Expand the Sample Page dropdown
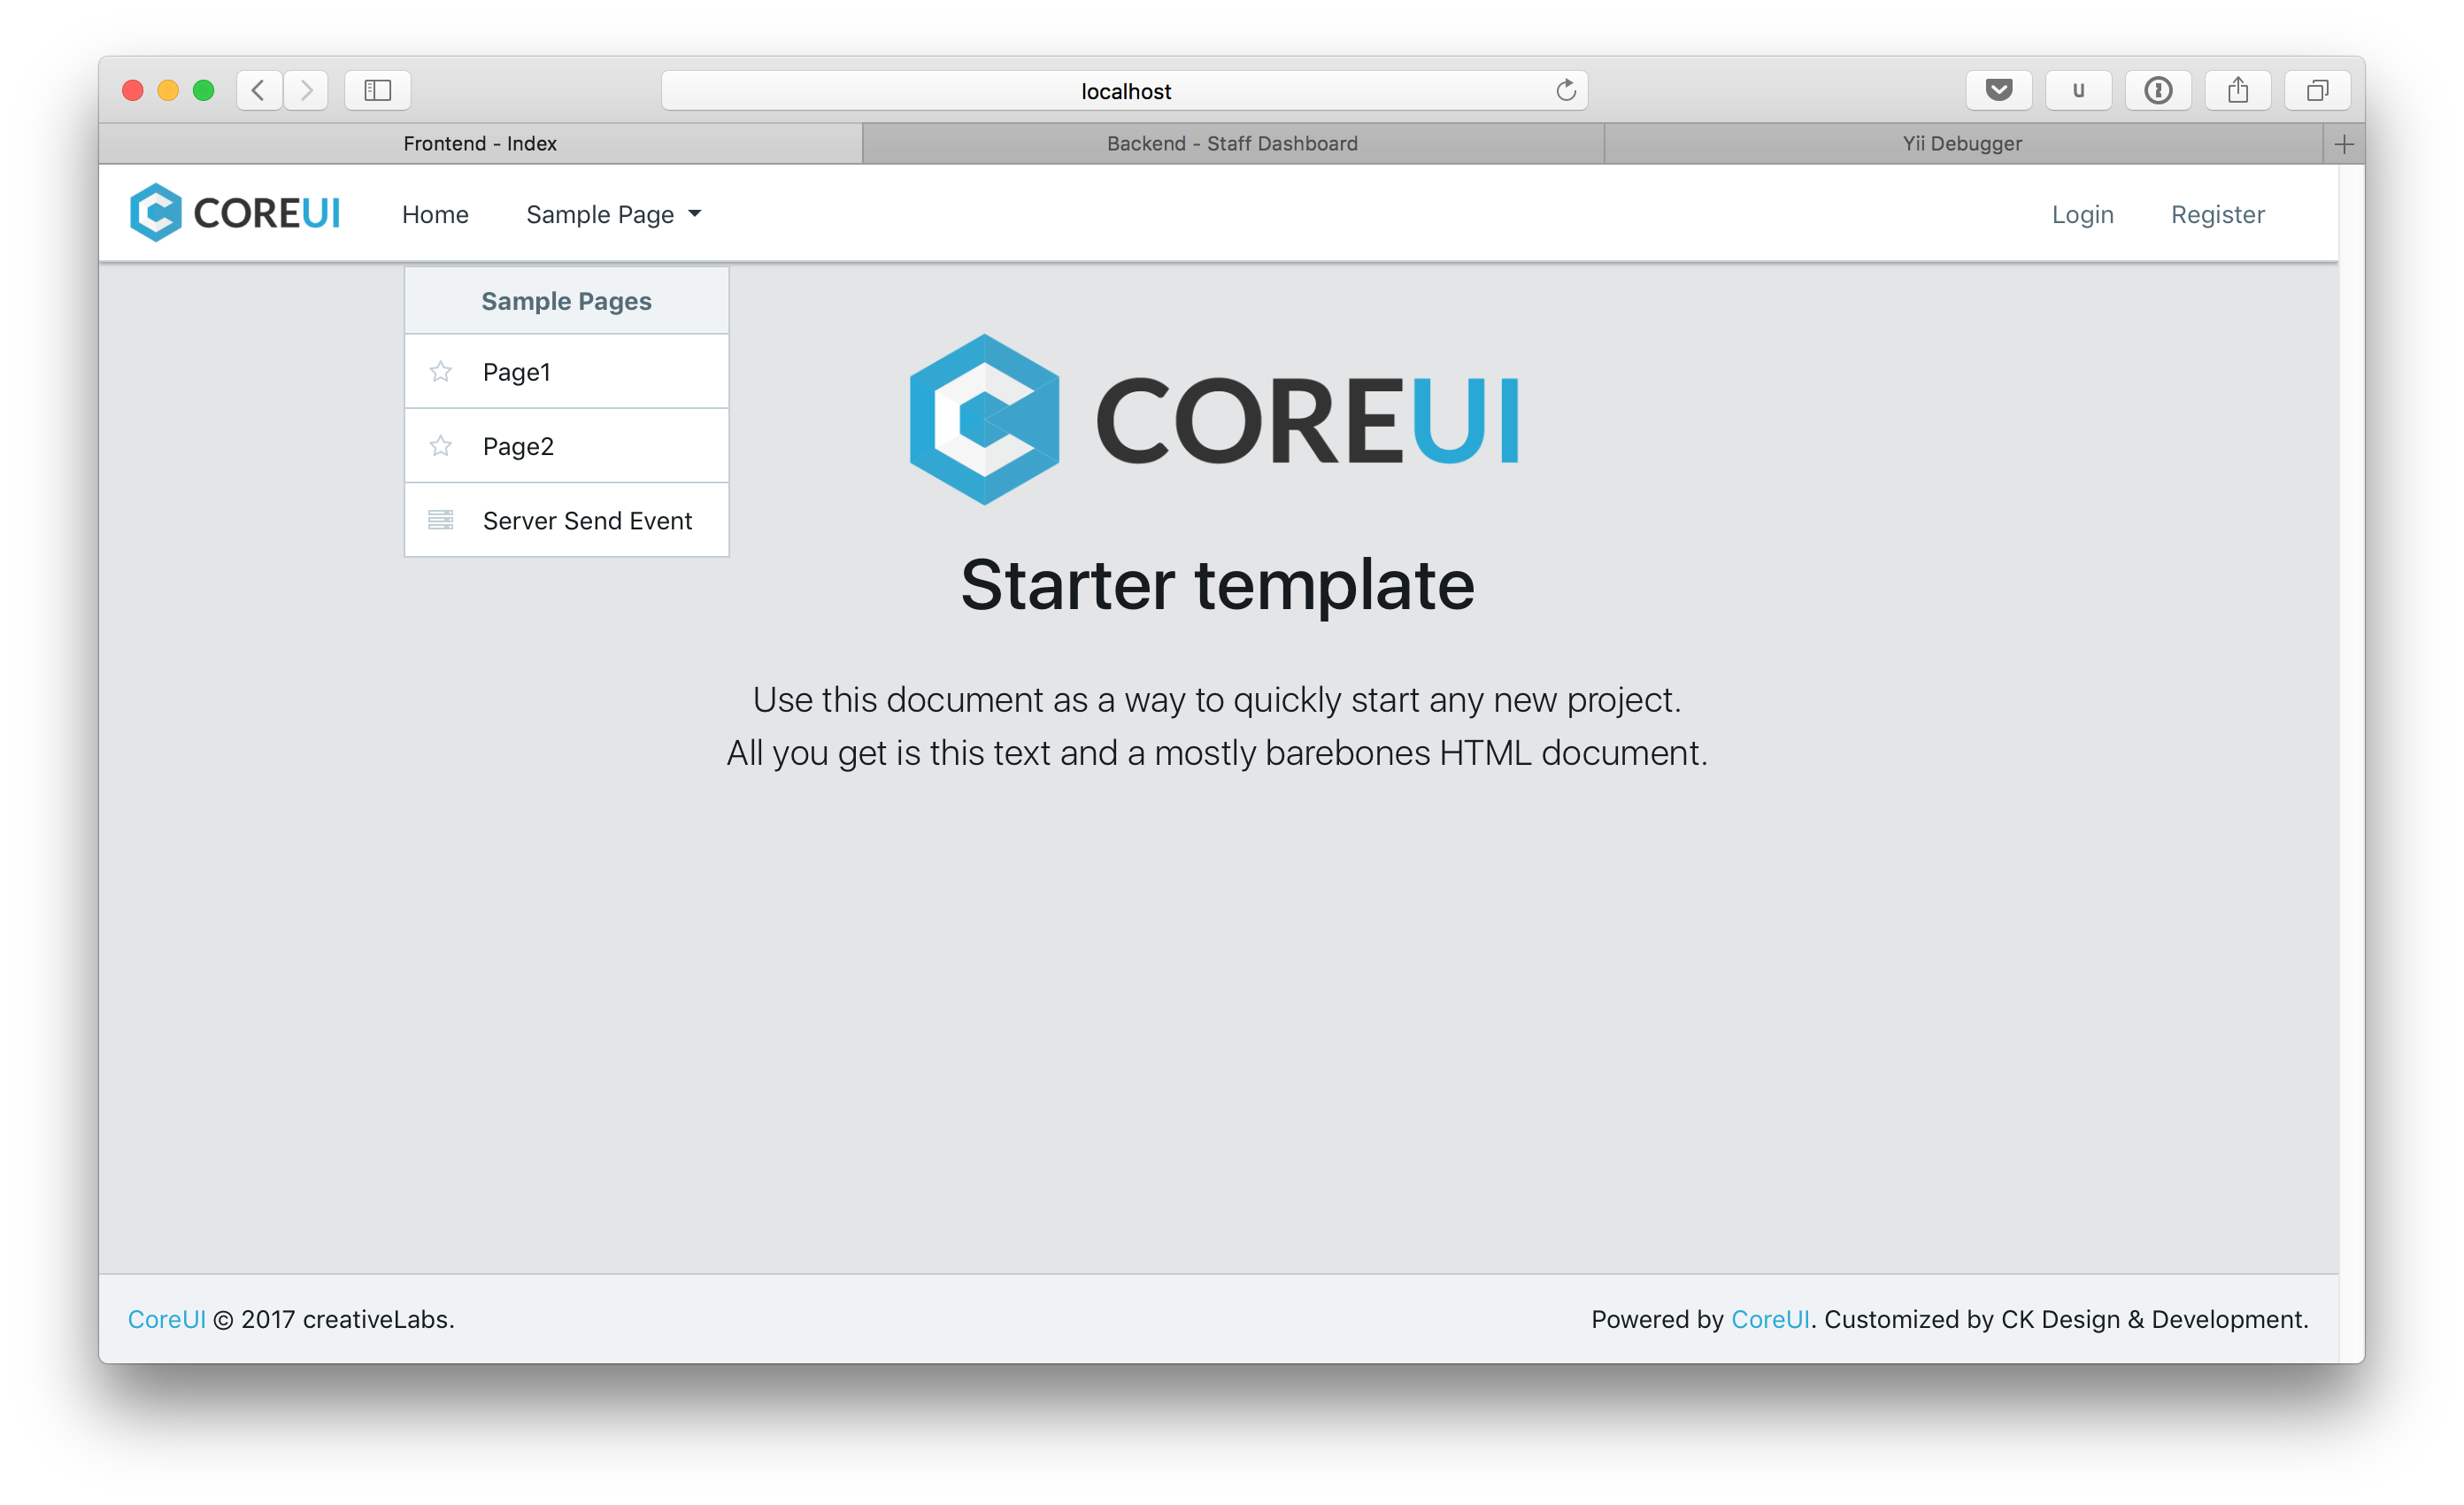The height and width of the screenshot is (1505, 2464). click(x=614, y=215)
